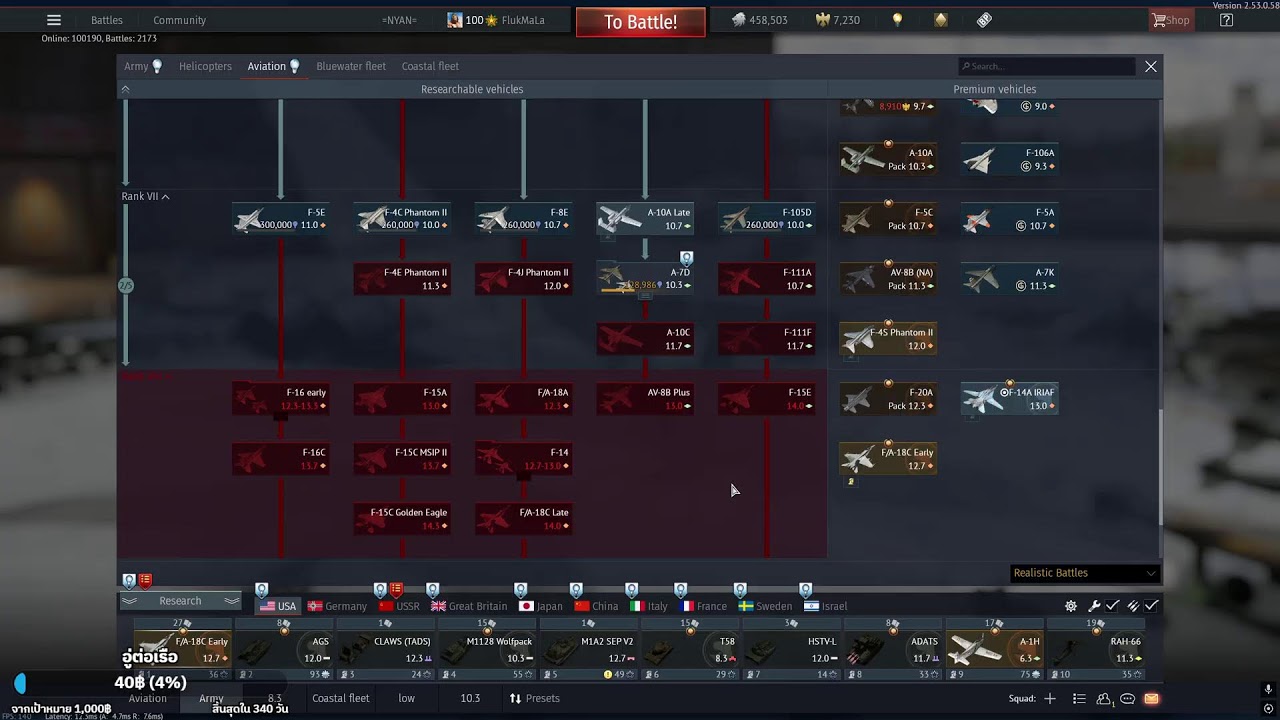Toggle the microphone icon
Image resolution: width=1280 pixels, height=720 pixels.
1268,689
